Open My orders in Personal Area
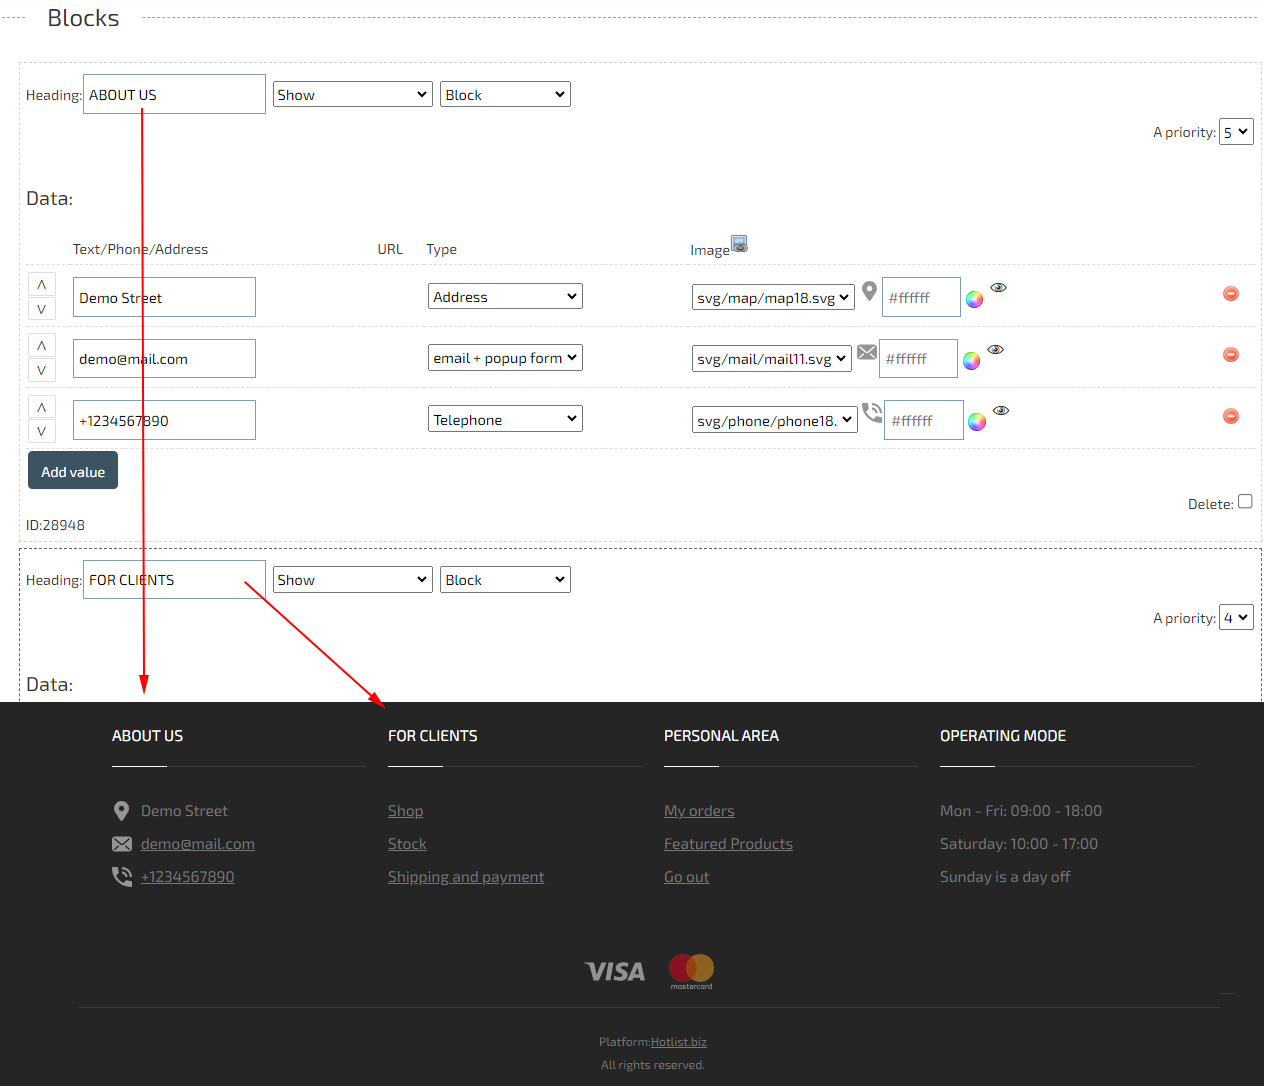This screenshot has height=1086, width=1264. (699, 811)
